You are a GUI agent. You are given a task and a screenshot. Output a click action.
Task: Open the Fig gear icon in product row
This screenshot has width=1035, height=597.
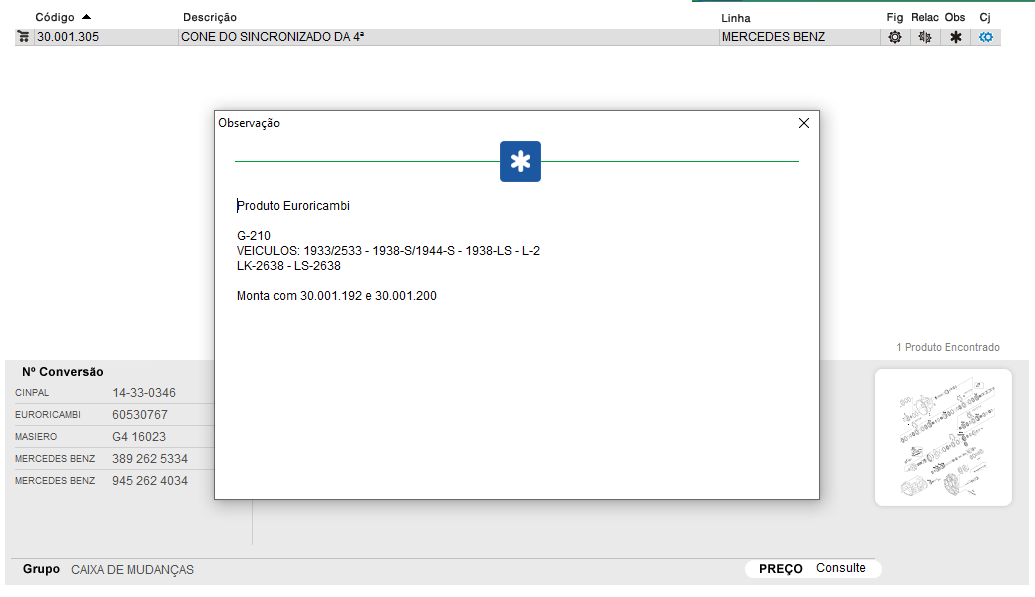tap(894, 37)
